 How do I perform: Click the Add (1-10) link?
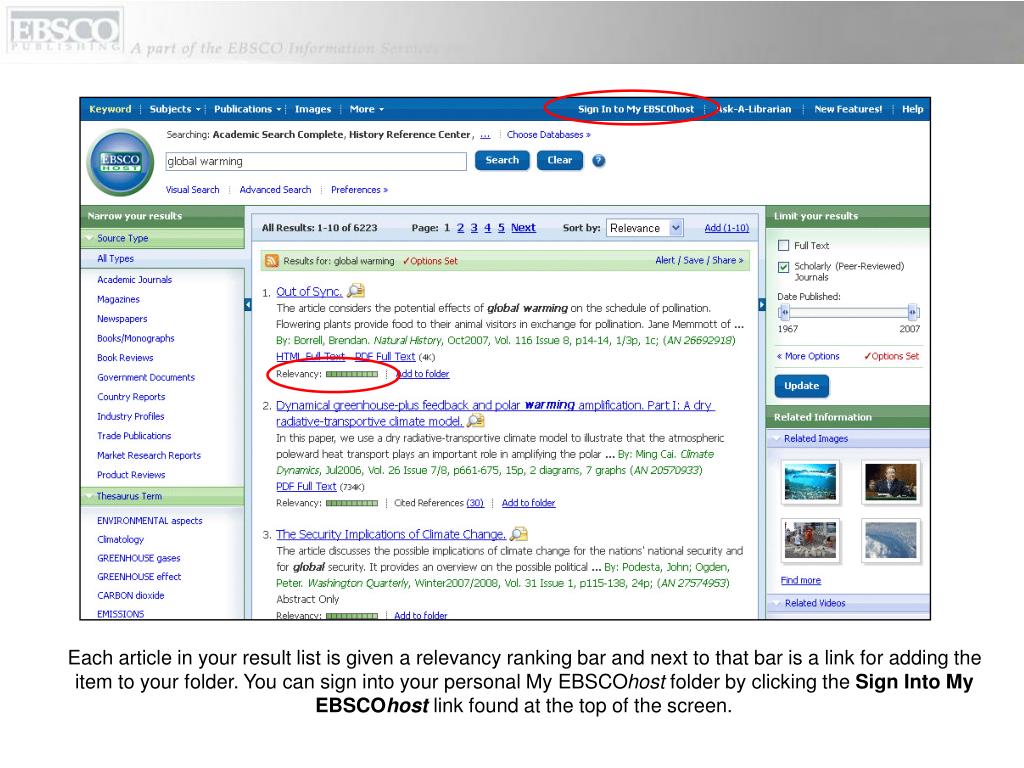pyautogui.click(x=726, y=228)
